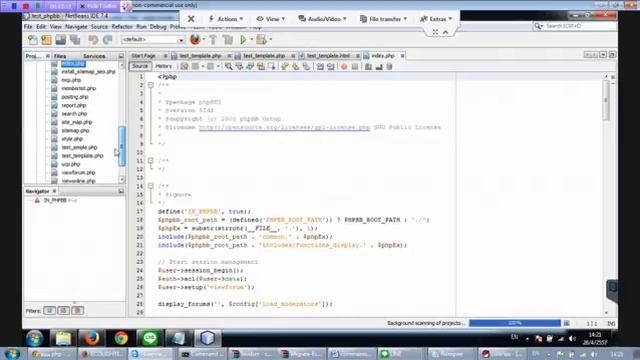Open TeamViewer File transfer dropdown
Screen dimensions: 640x360
click(383, 19)
